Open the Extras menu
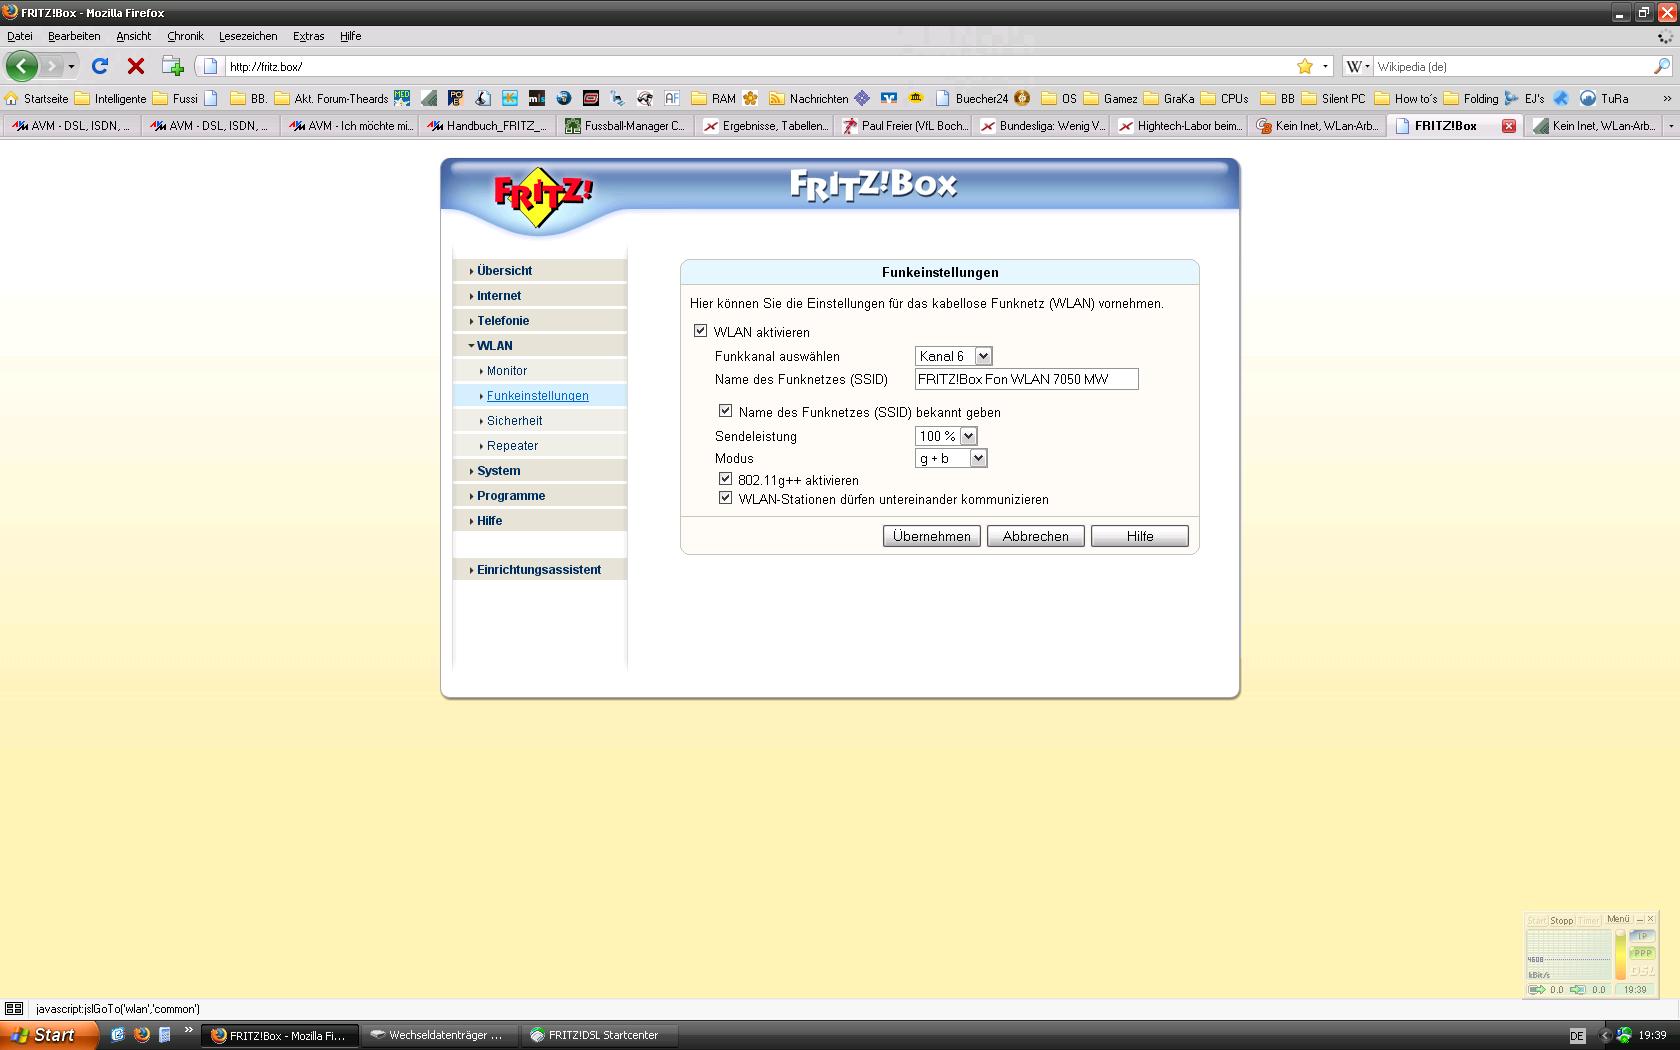Image resolution: width=1680 pixels, height=1050 pixels. [308, 36]
